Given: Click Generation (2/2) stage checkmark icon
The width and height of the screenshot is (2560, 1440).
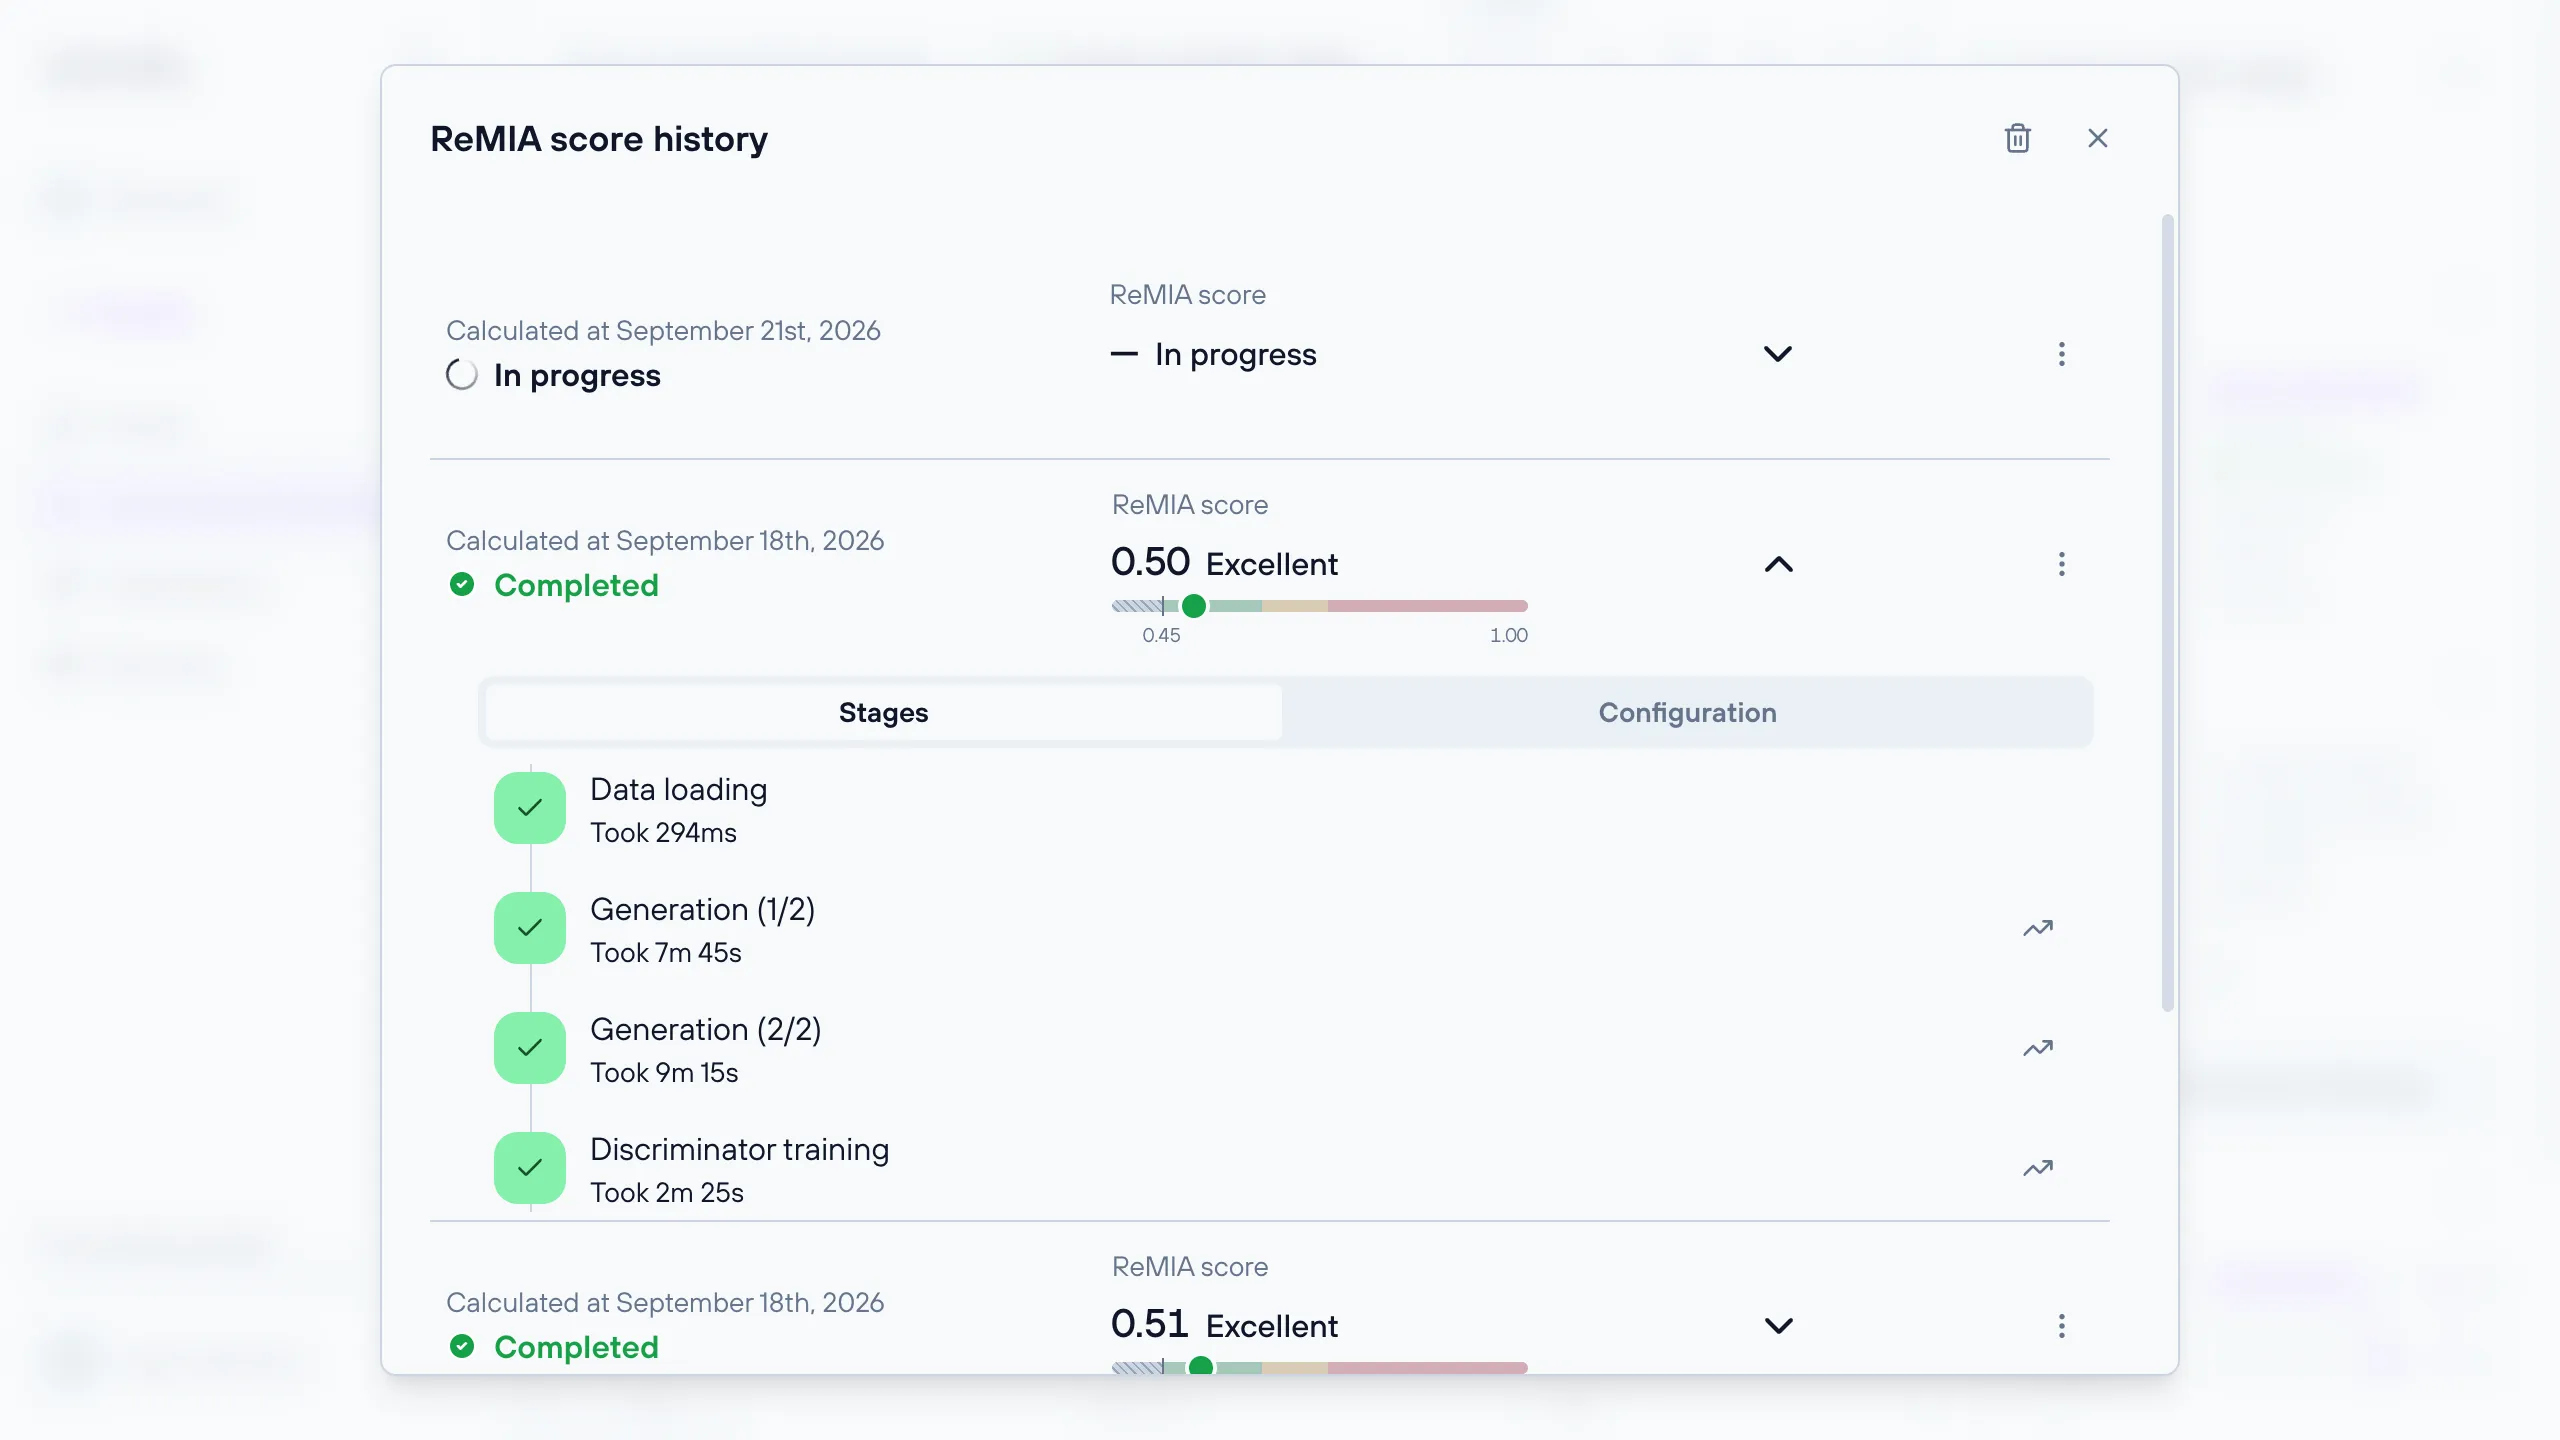Looking at the screenshot, I should pos(530,1048).
